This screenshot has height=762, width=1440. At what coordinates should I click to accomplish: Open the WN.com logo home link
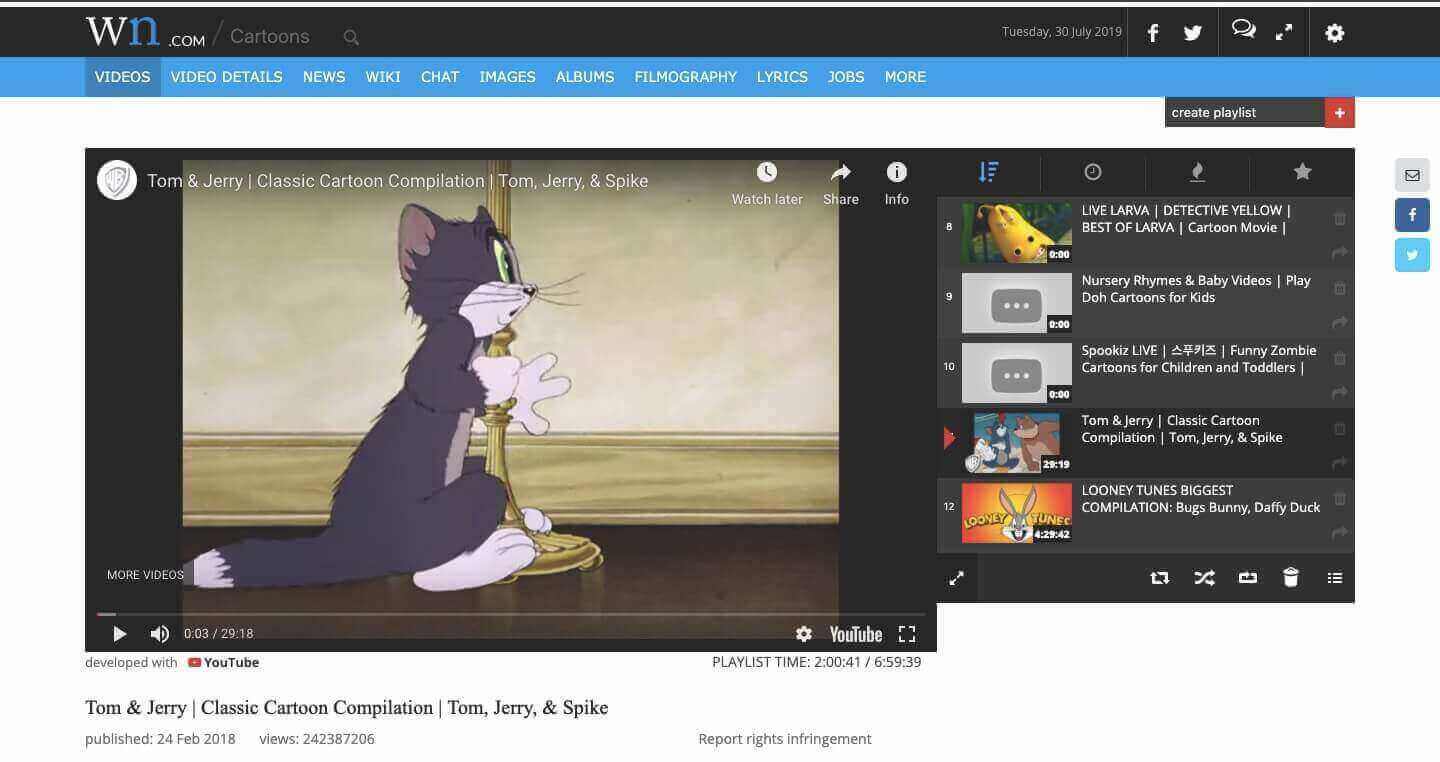pos(145,33)
